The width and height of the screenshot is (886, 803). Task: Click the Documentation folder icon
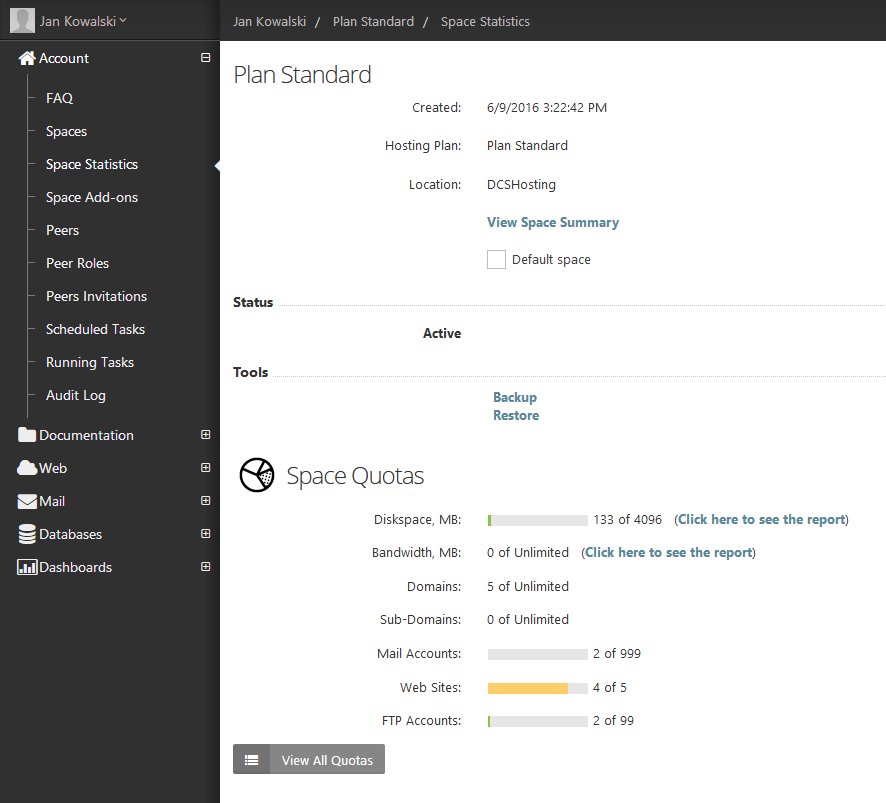(27, 435)
